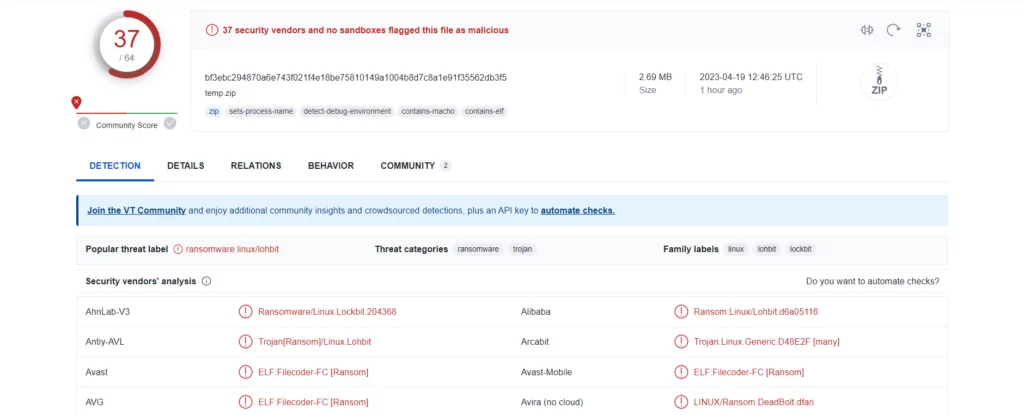The width and height of the screenshot is (1024, 415).
Task: Click the ZIP file type icon
Action: point(879,82)
